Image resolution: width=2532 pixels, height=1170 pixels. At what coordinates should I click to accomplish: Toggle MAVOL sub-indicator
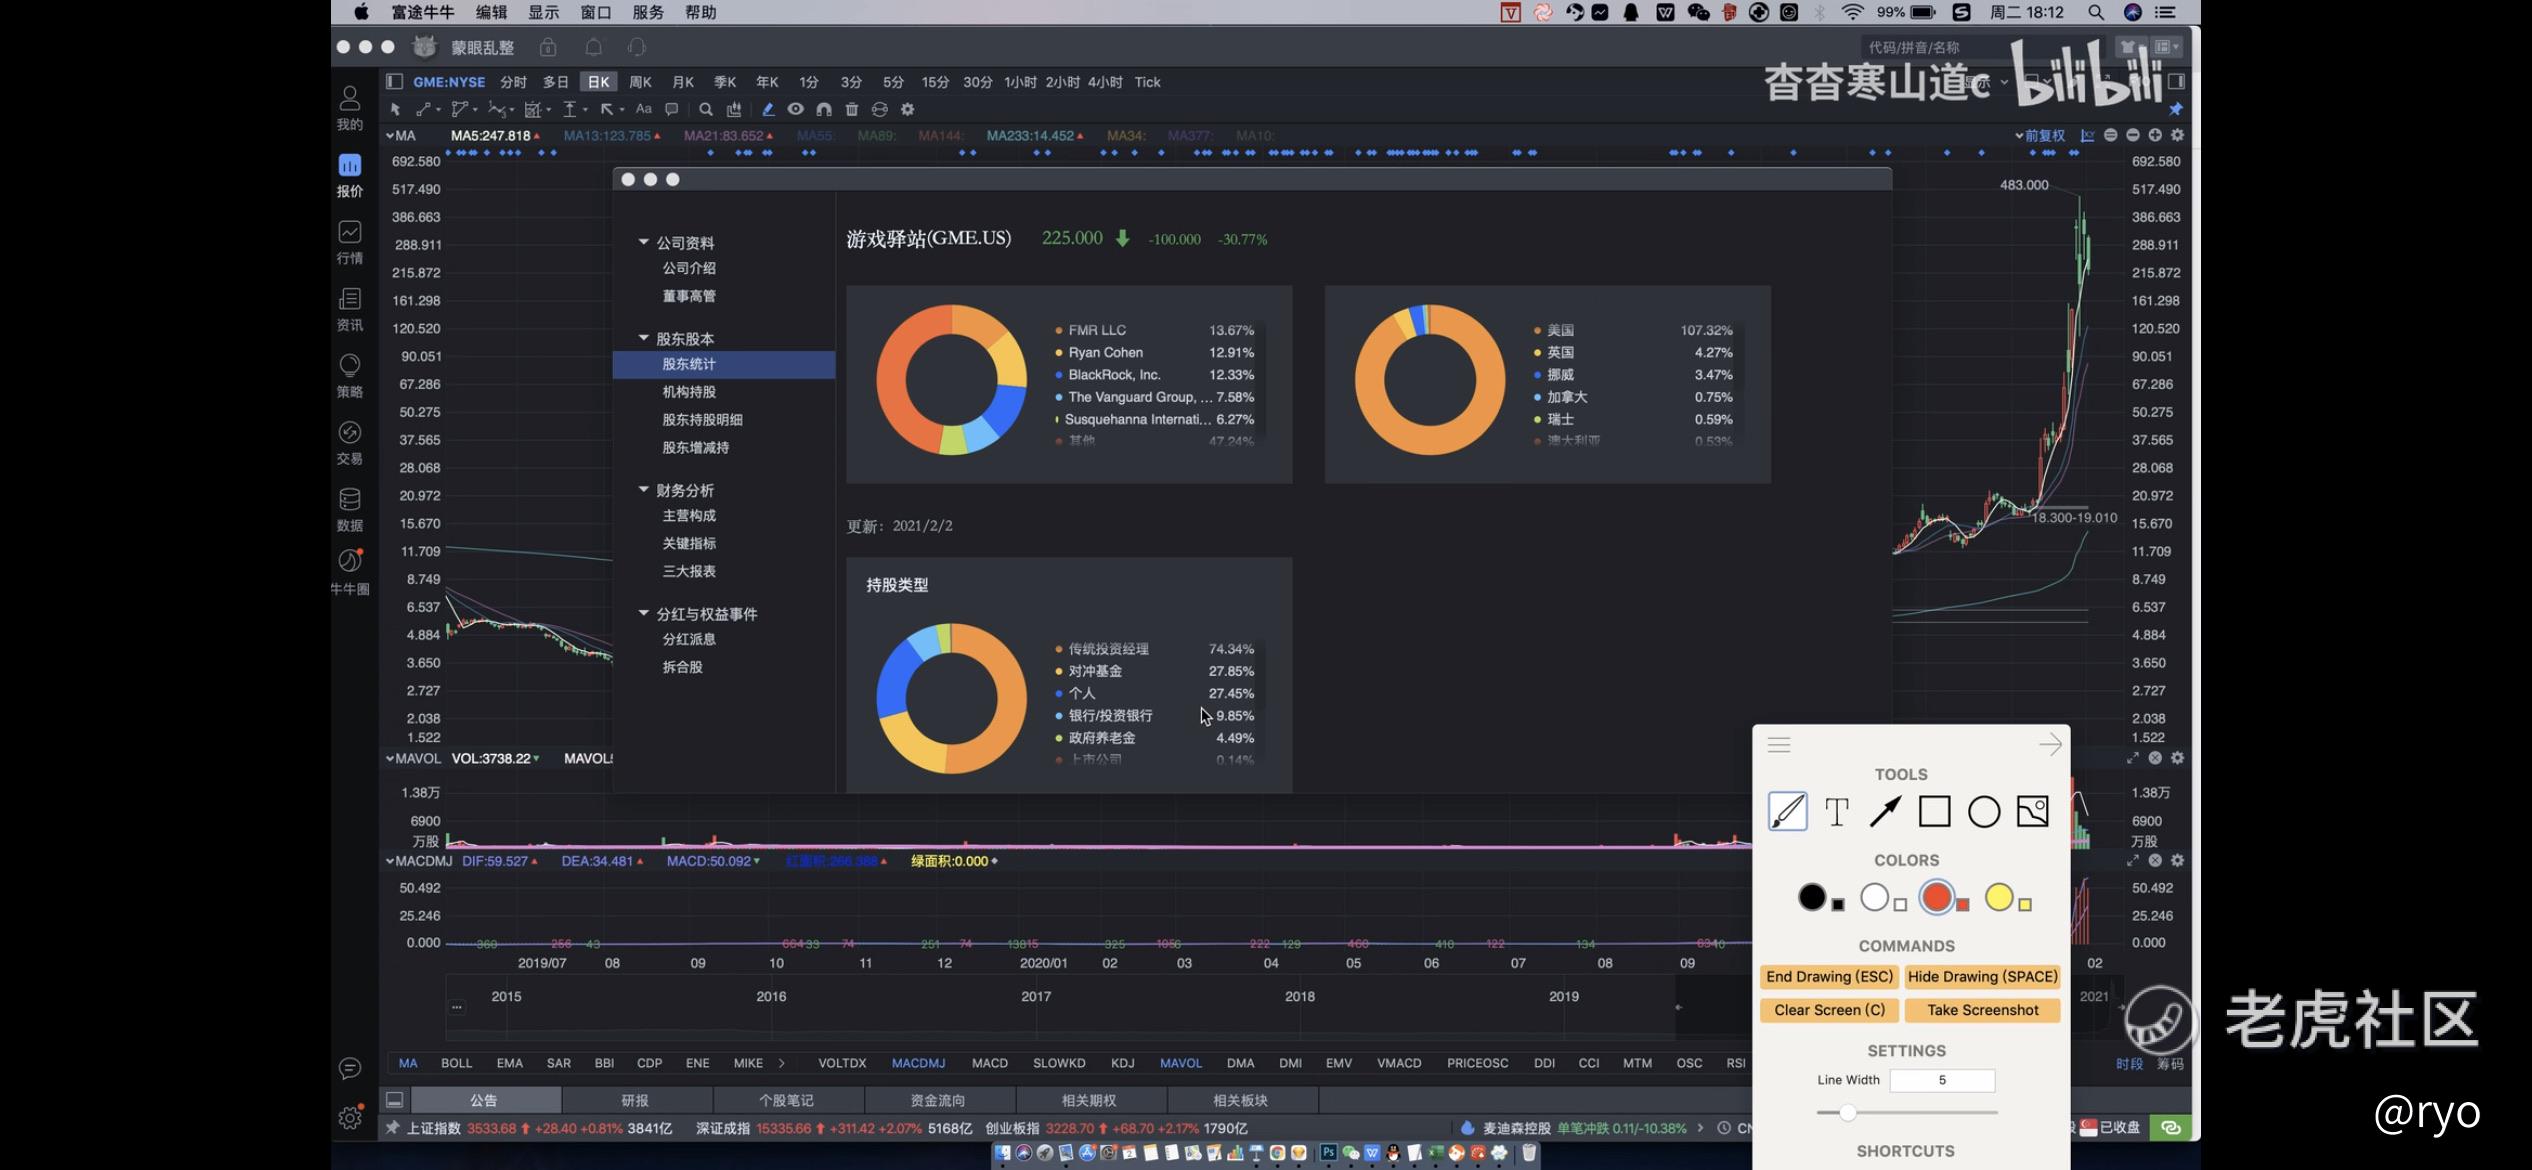(1181, 1063)
